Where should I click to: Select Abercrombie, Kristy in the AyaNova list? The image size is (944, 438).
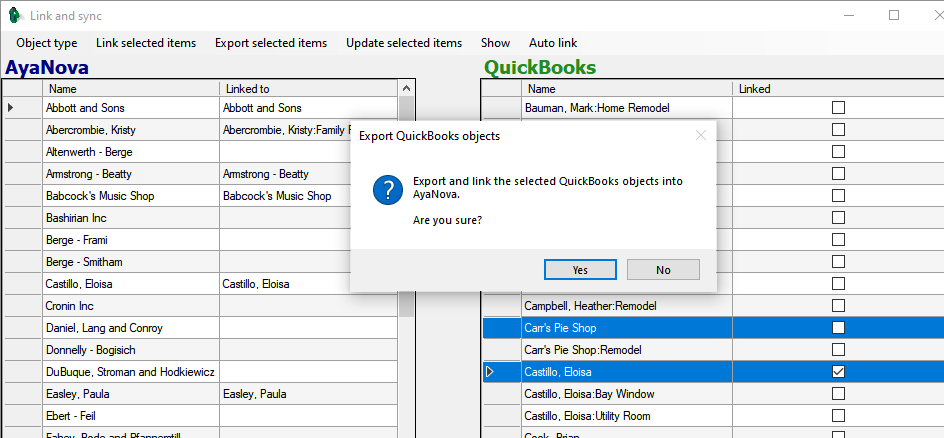[131, 130]
